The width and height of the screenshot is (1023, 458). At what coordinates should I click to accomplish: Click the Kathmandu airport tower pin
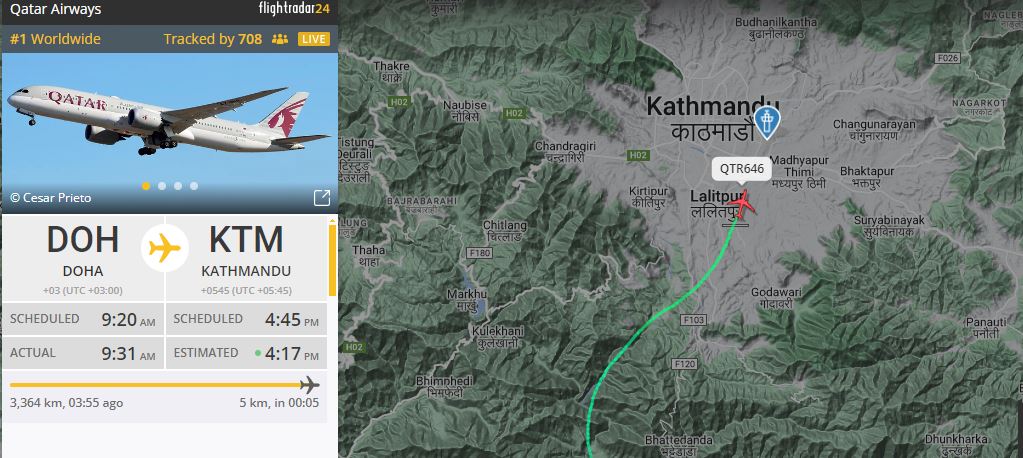pyautogui.click(x=767, y=123)
